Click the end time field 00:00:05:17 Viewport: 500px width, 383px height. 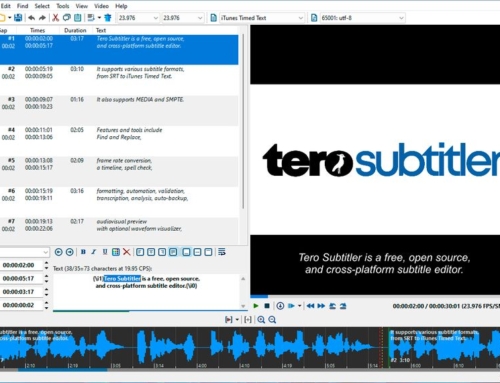click(21, 279)
